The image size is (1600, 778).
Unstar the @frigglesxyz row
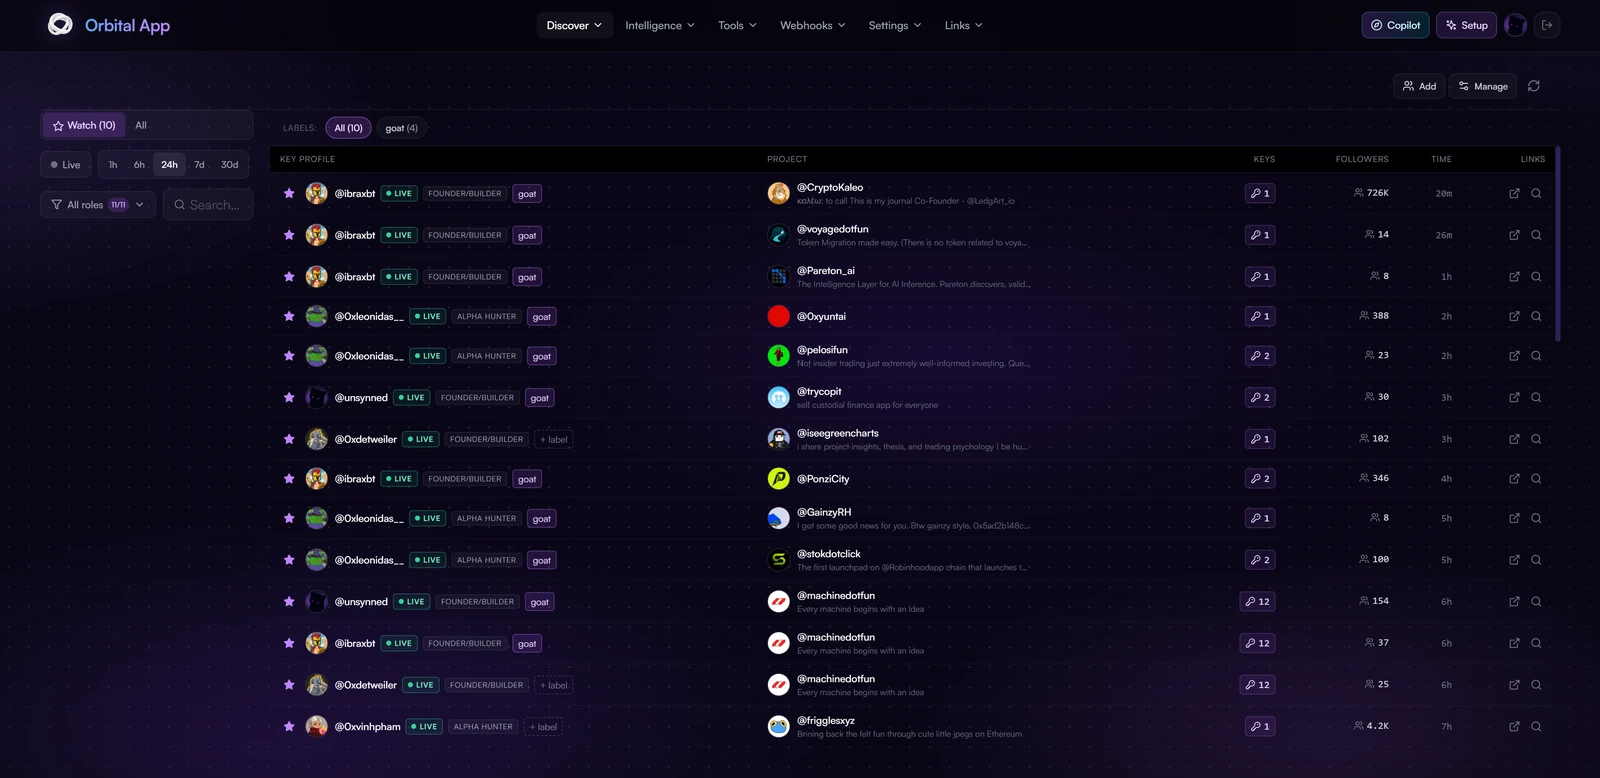click(289, 727)
